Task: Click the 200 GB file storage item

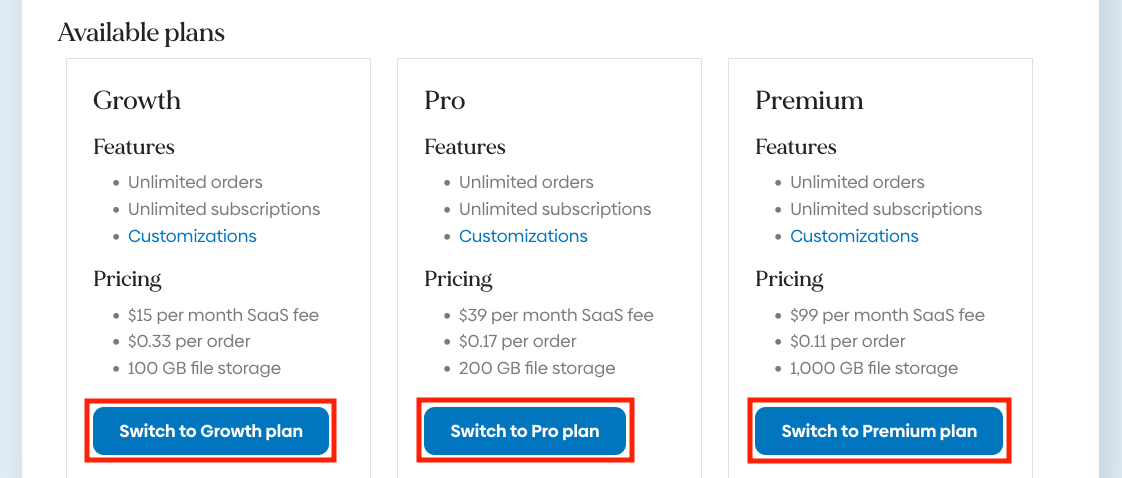Action: [537, 368]
